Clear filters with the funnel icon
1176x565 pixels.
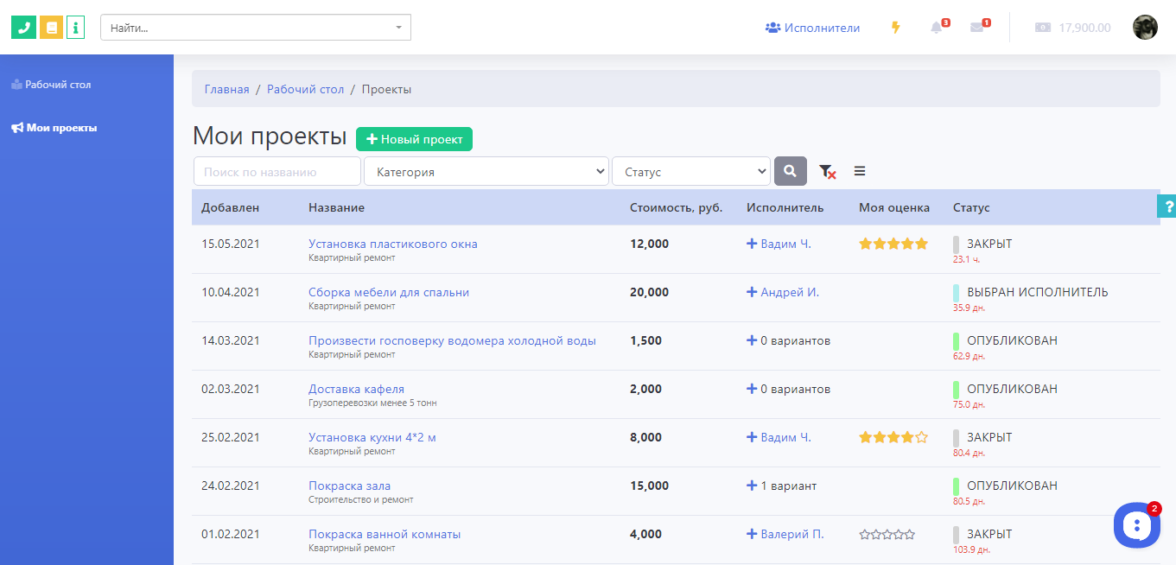point(827,172)
